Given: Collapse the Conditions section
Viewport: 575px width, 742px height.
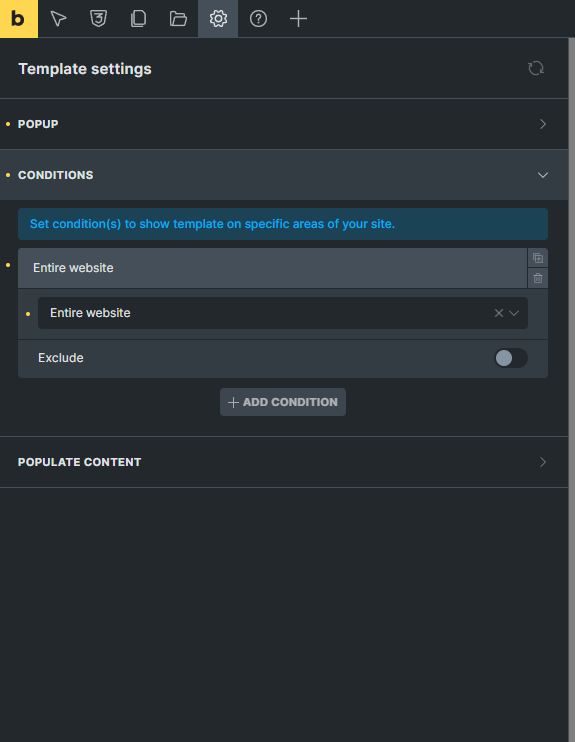Looking at the screenshot, I should pyautogui.click(x=284, y=175).
